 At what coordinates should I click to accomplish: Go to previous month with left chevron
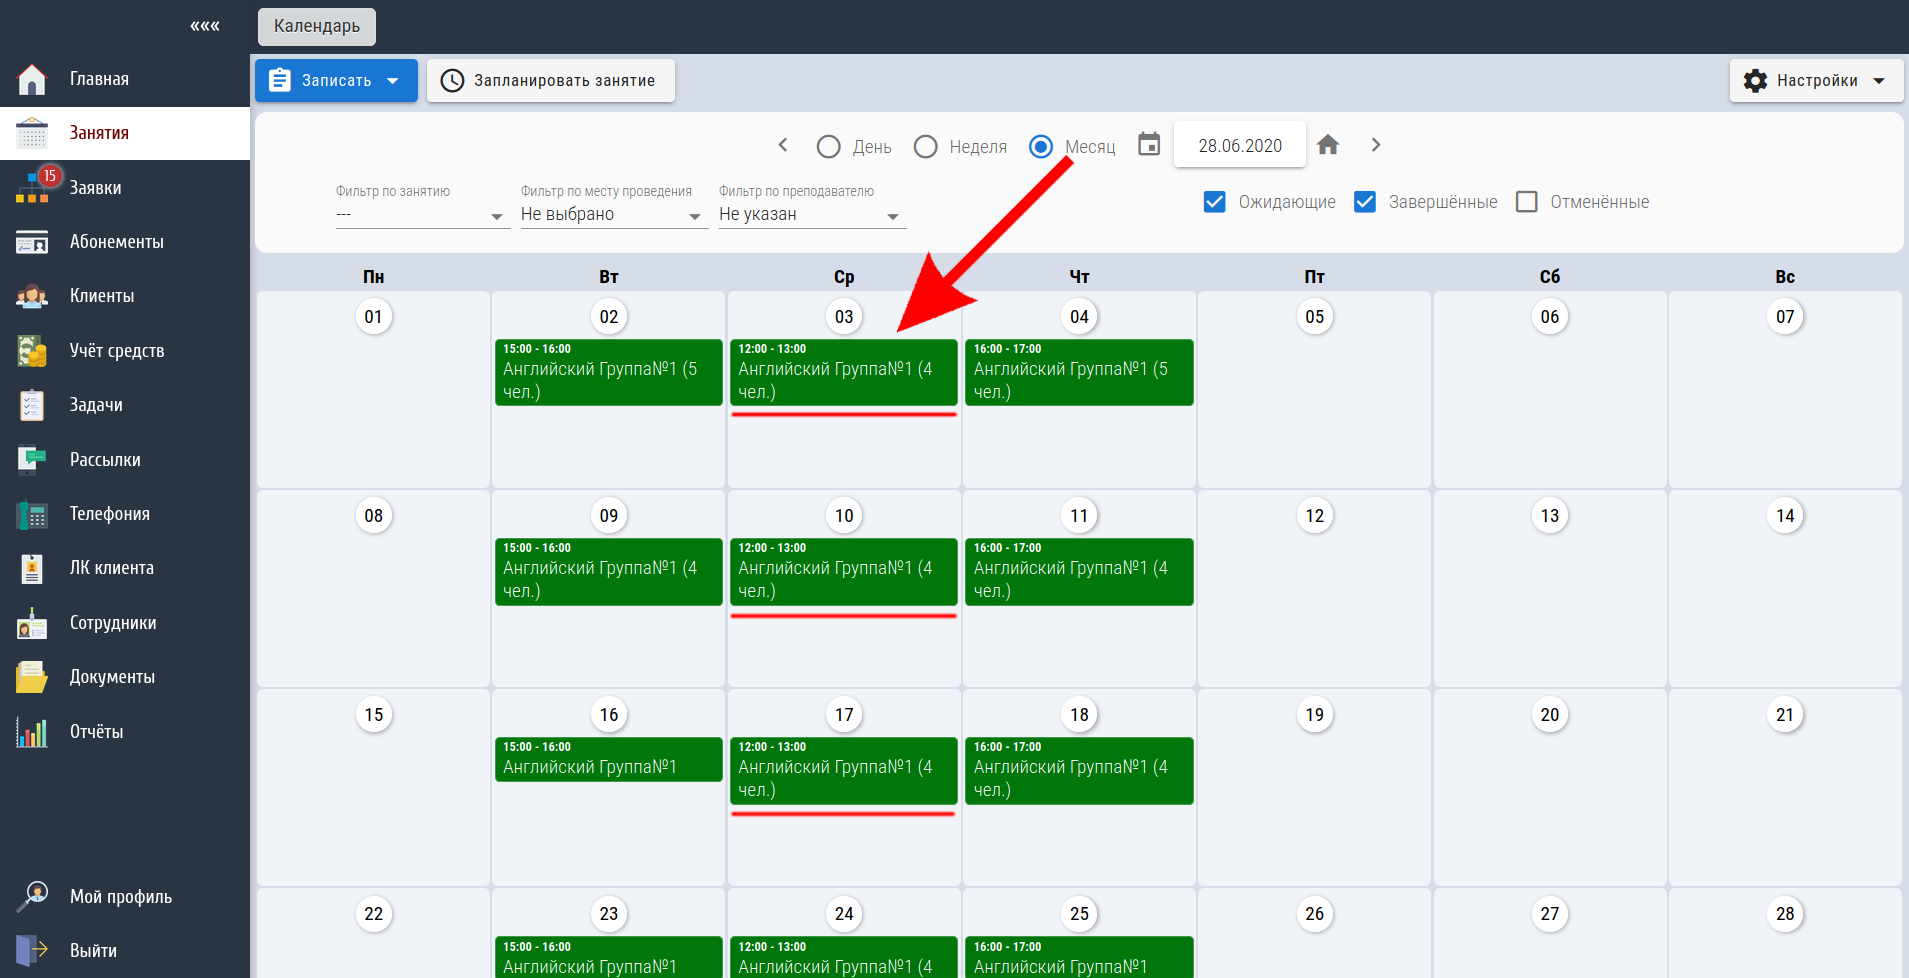point(783,145)
